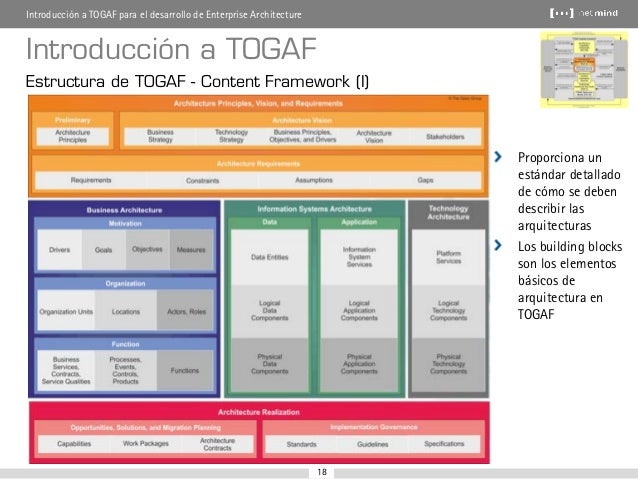
Task: Click 'Business Services, Contracts, Service Qualities' block
Action: pos(66,370)
